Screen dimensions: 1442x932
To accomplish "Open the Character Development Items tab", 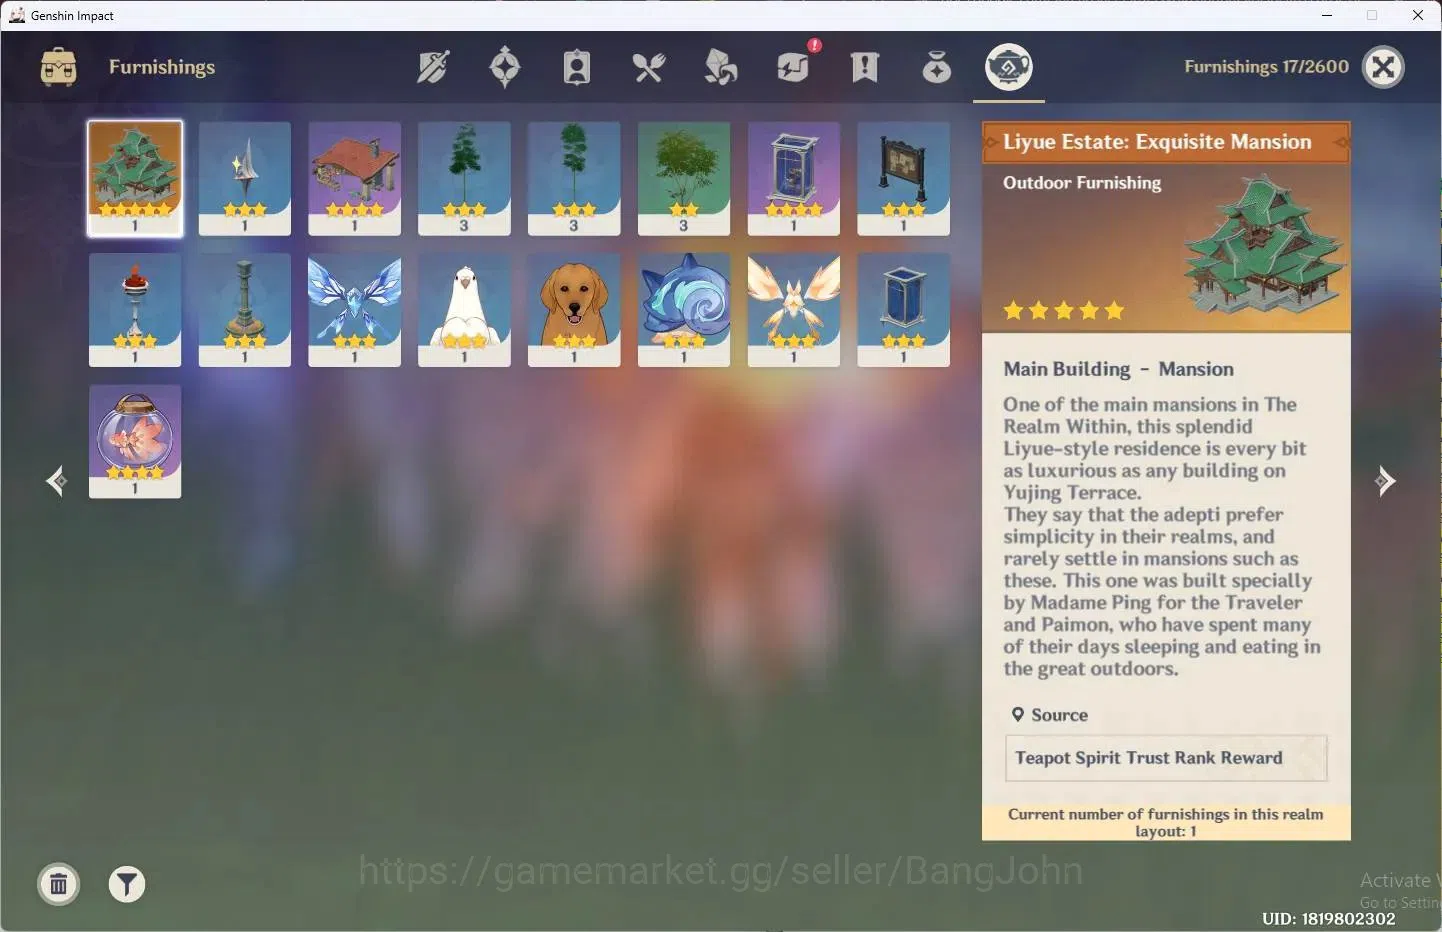I will click(577, 67).
